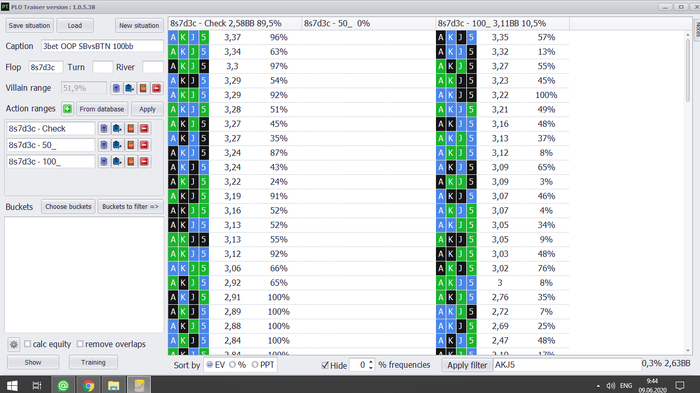Click the ENG language indicator

pyautogui.click(x=626, y=386)
